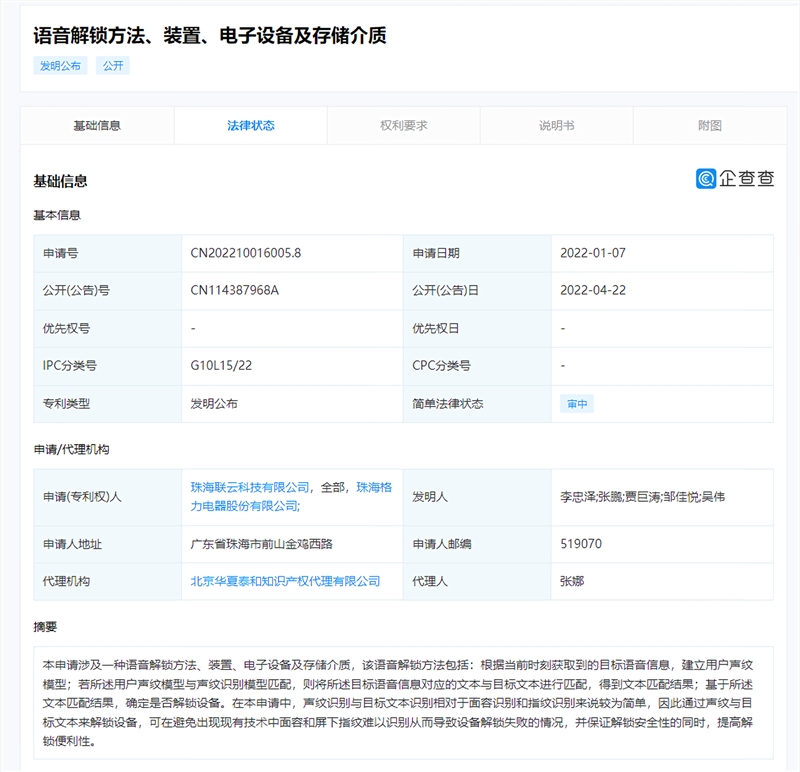
Task: Select IPC classification G10L15/22
Action: coord(221,366)
